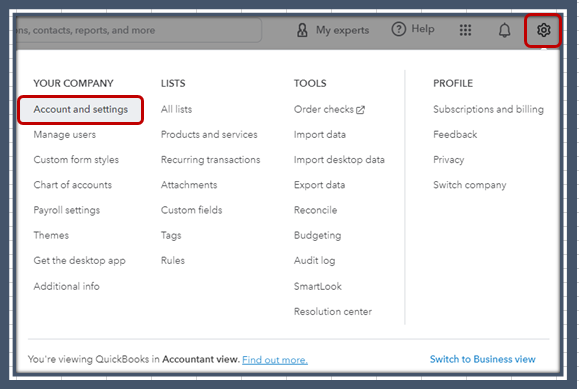The width and height of the screenshot is (579, 389).
Task: Open Rules under Lists
Action: 173,260
